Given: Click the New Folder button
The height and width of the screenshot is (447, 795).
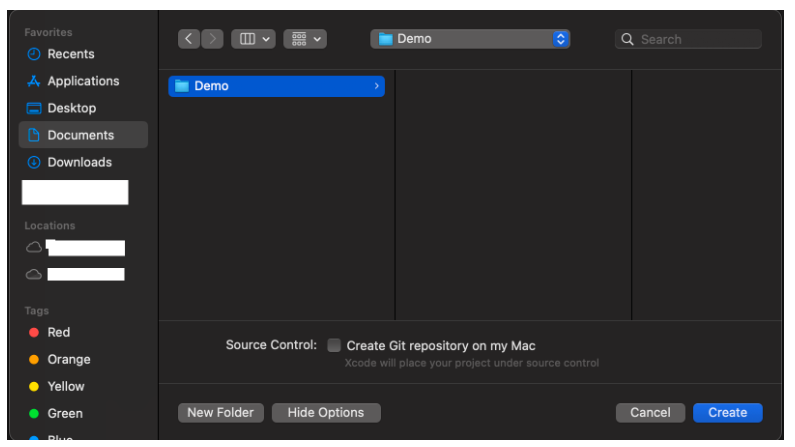Looking at the screenshot, I should [221, 412].
